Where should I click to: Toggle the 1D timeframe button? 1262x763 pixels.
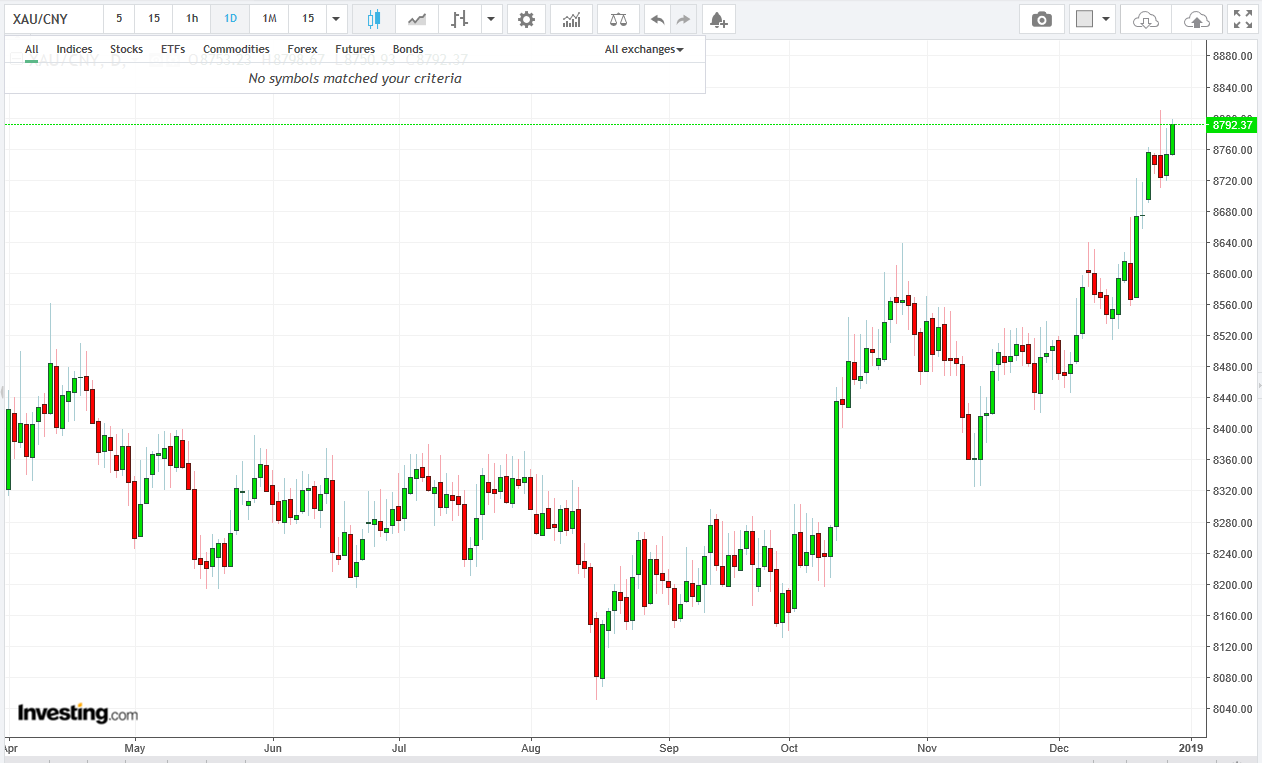point(230,19)
